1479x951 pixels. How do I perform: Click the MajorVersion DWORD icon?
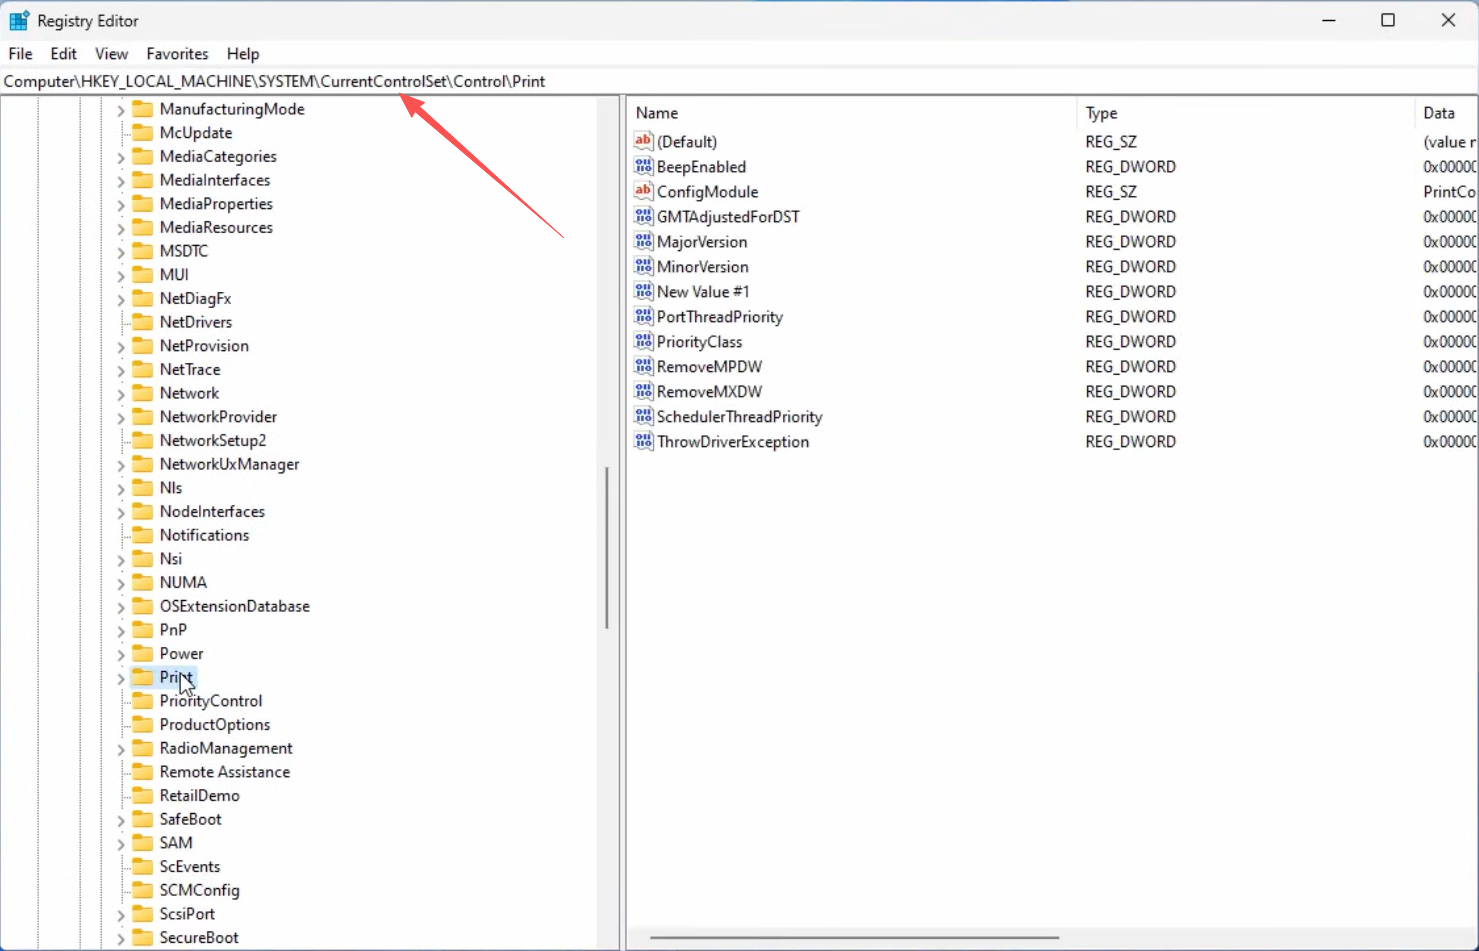(644, 241)
